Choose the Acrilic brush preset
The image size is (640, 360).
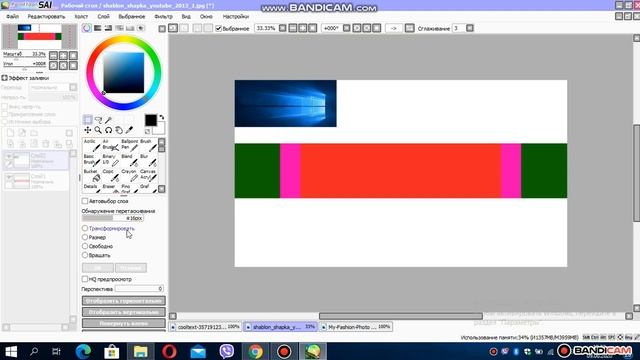point(92,145)
